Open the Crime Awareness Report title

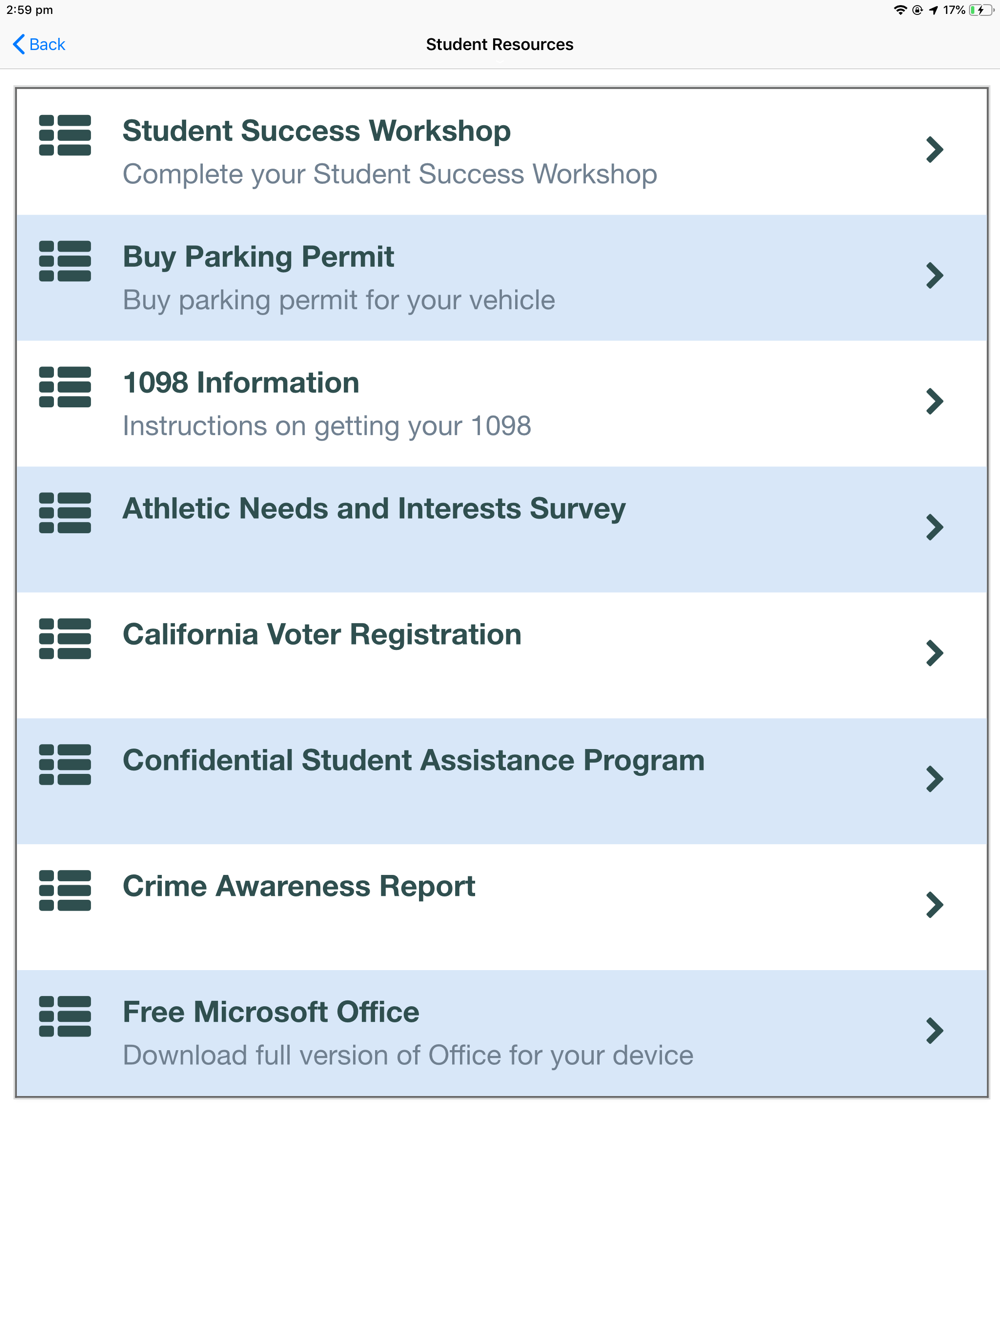298,887
